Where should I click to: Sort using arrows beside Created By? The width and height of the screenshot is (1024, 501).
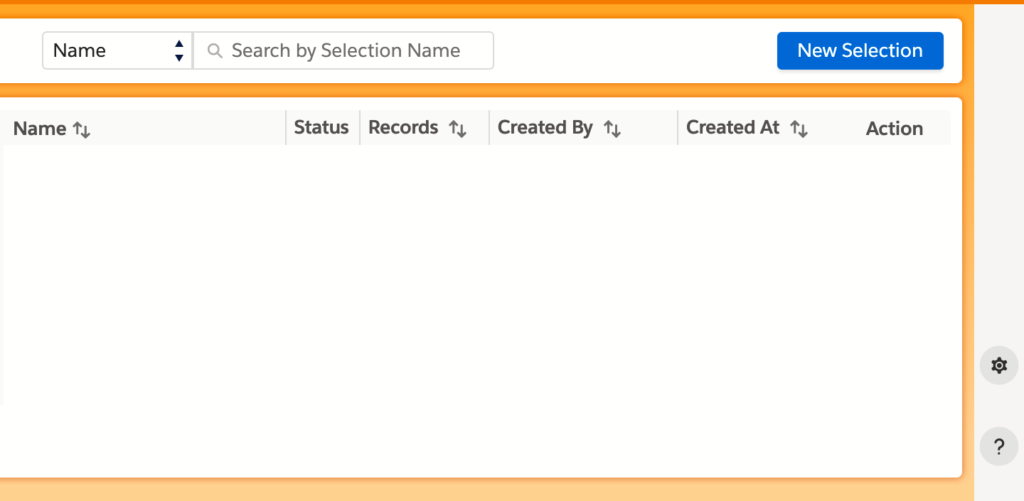click(612, 128)
